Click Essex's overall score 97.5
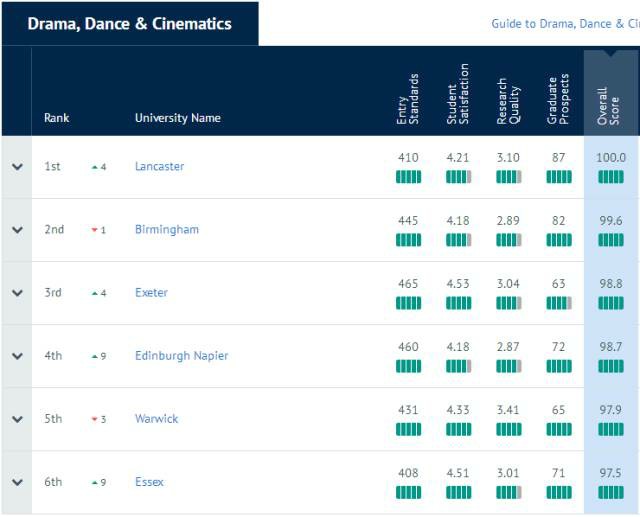Image resolution: width=640 pixels, height=517 pixels. click(611, 473)
